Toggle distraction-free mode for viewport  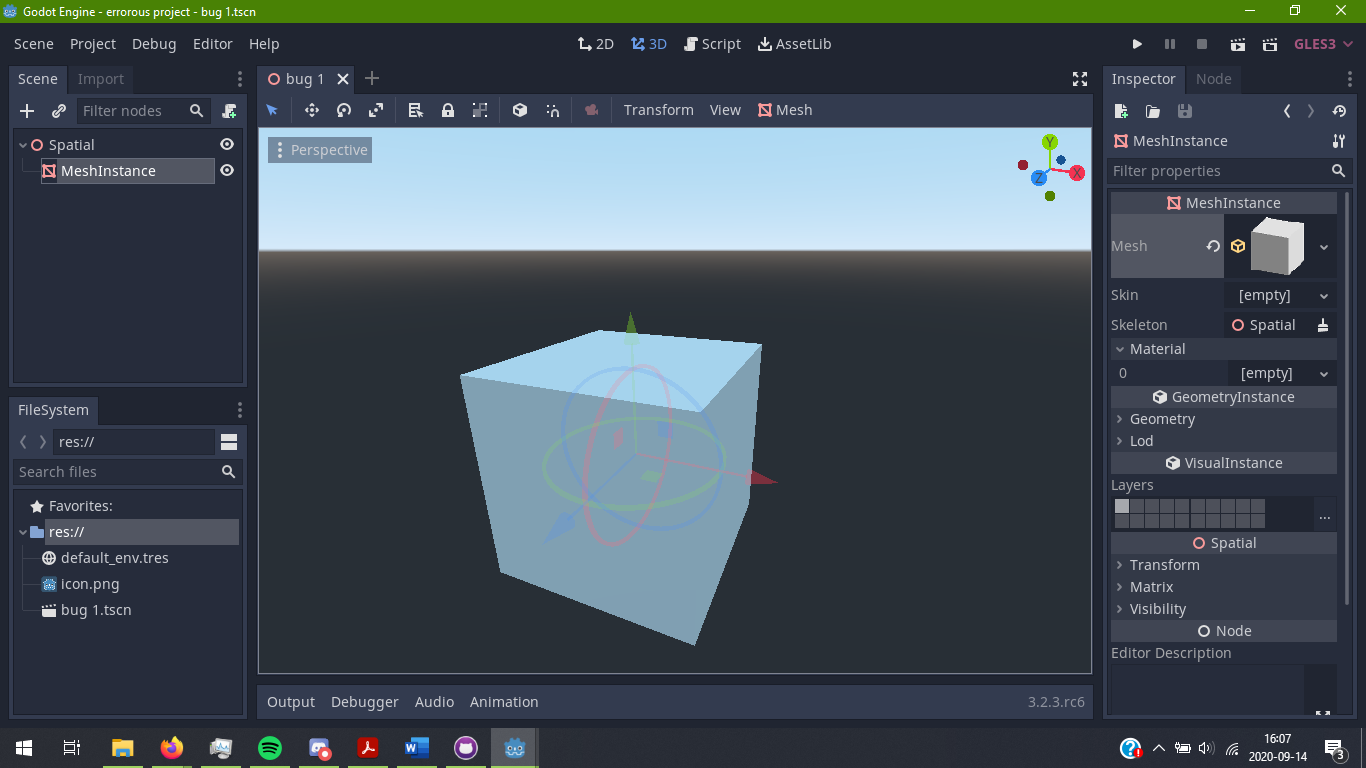coord(1080,79)
